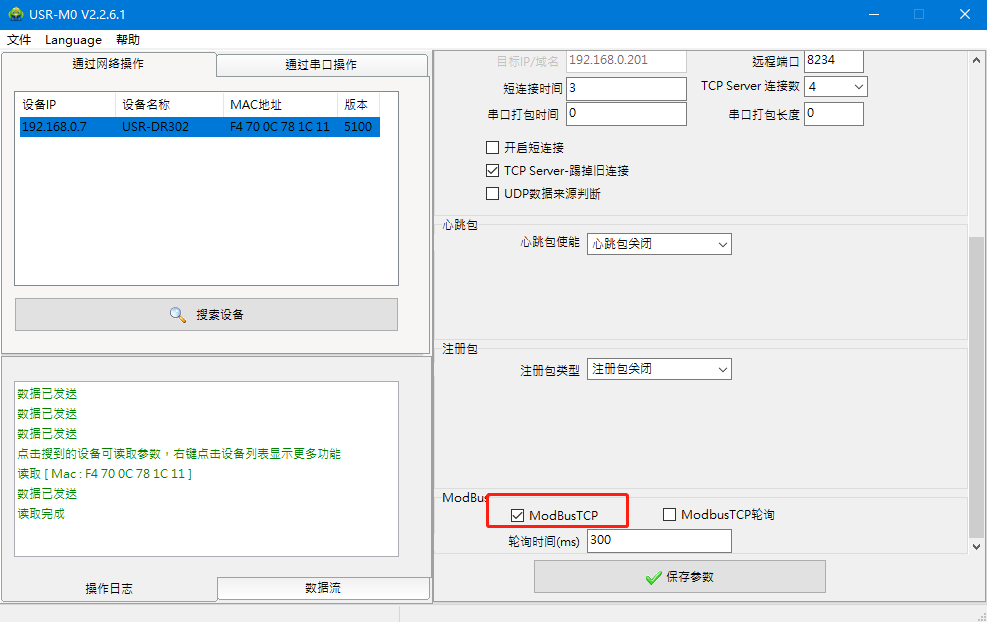Uncheck TCP Server-踢掉旧连接 checkbox
Image resolution: width=987 pixels, height=622 pixels.
click(x=492, y=171)
